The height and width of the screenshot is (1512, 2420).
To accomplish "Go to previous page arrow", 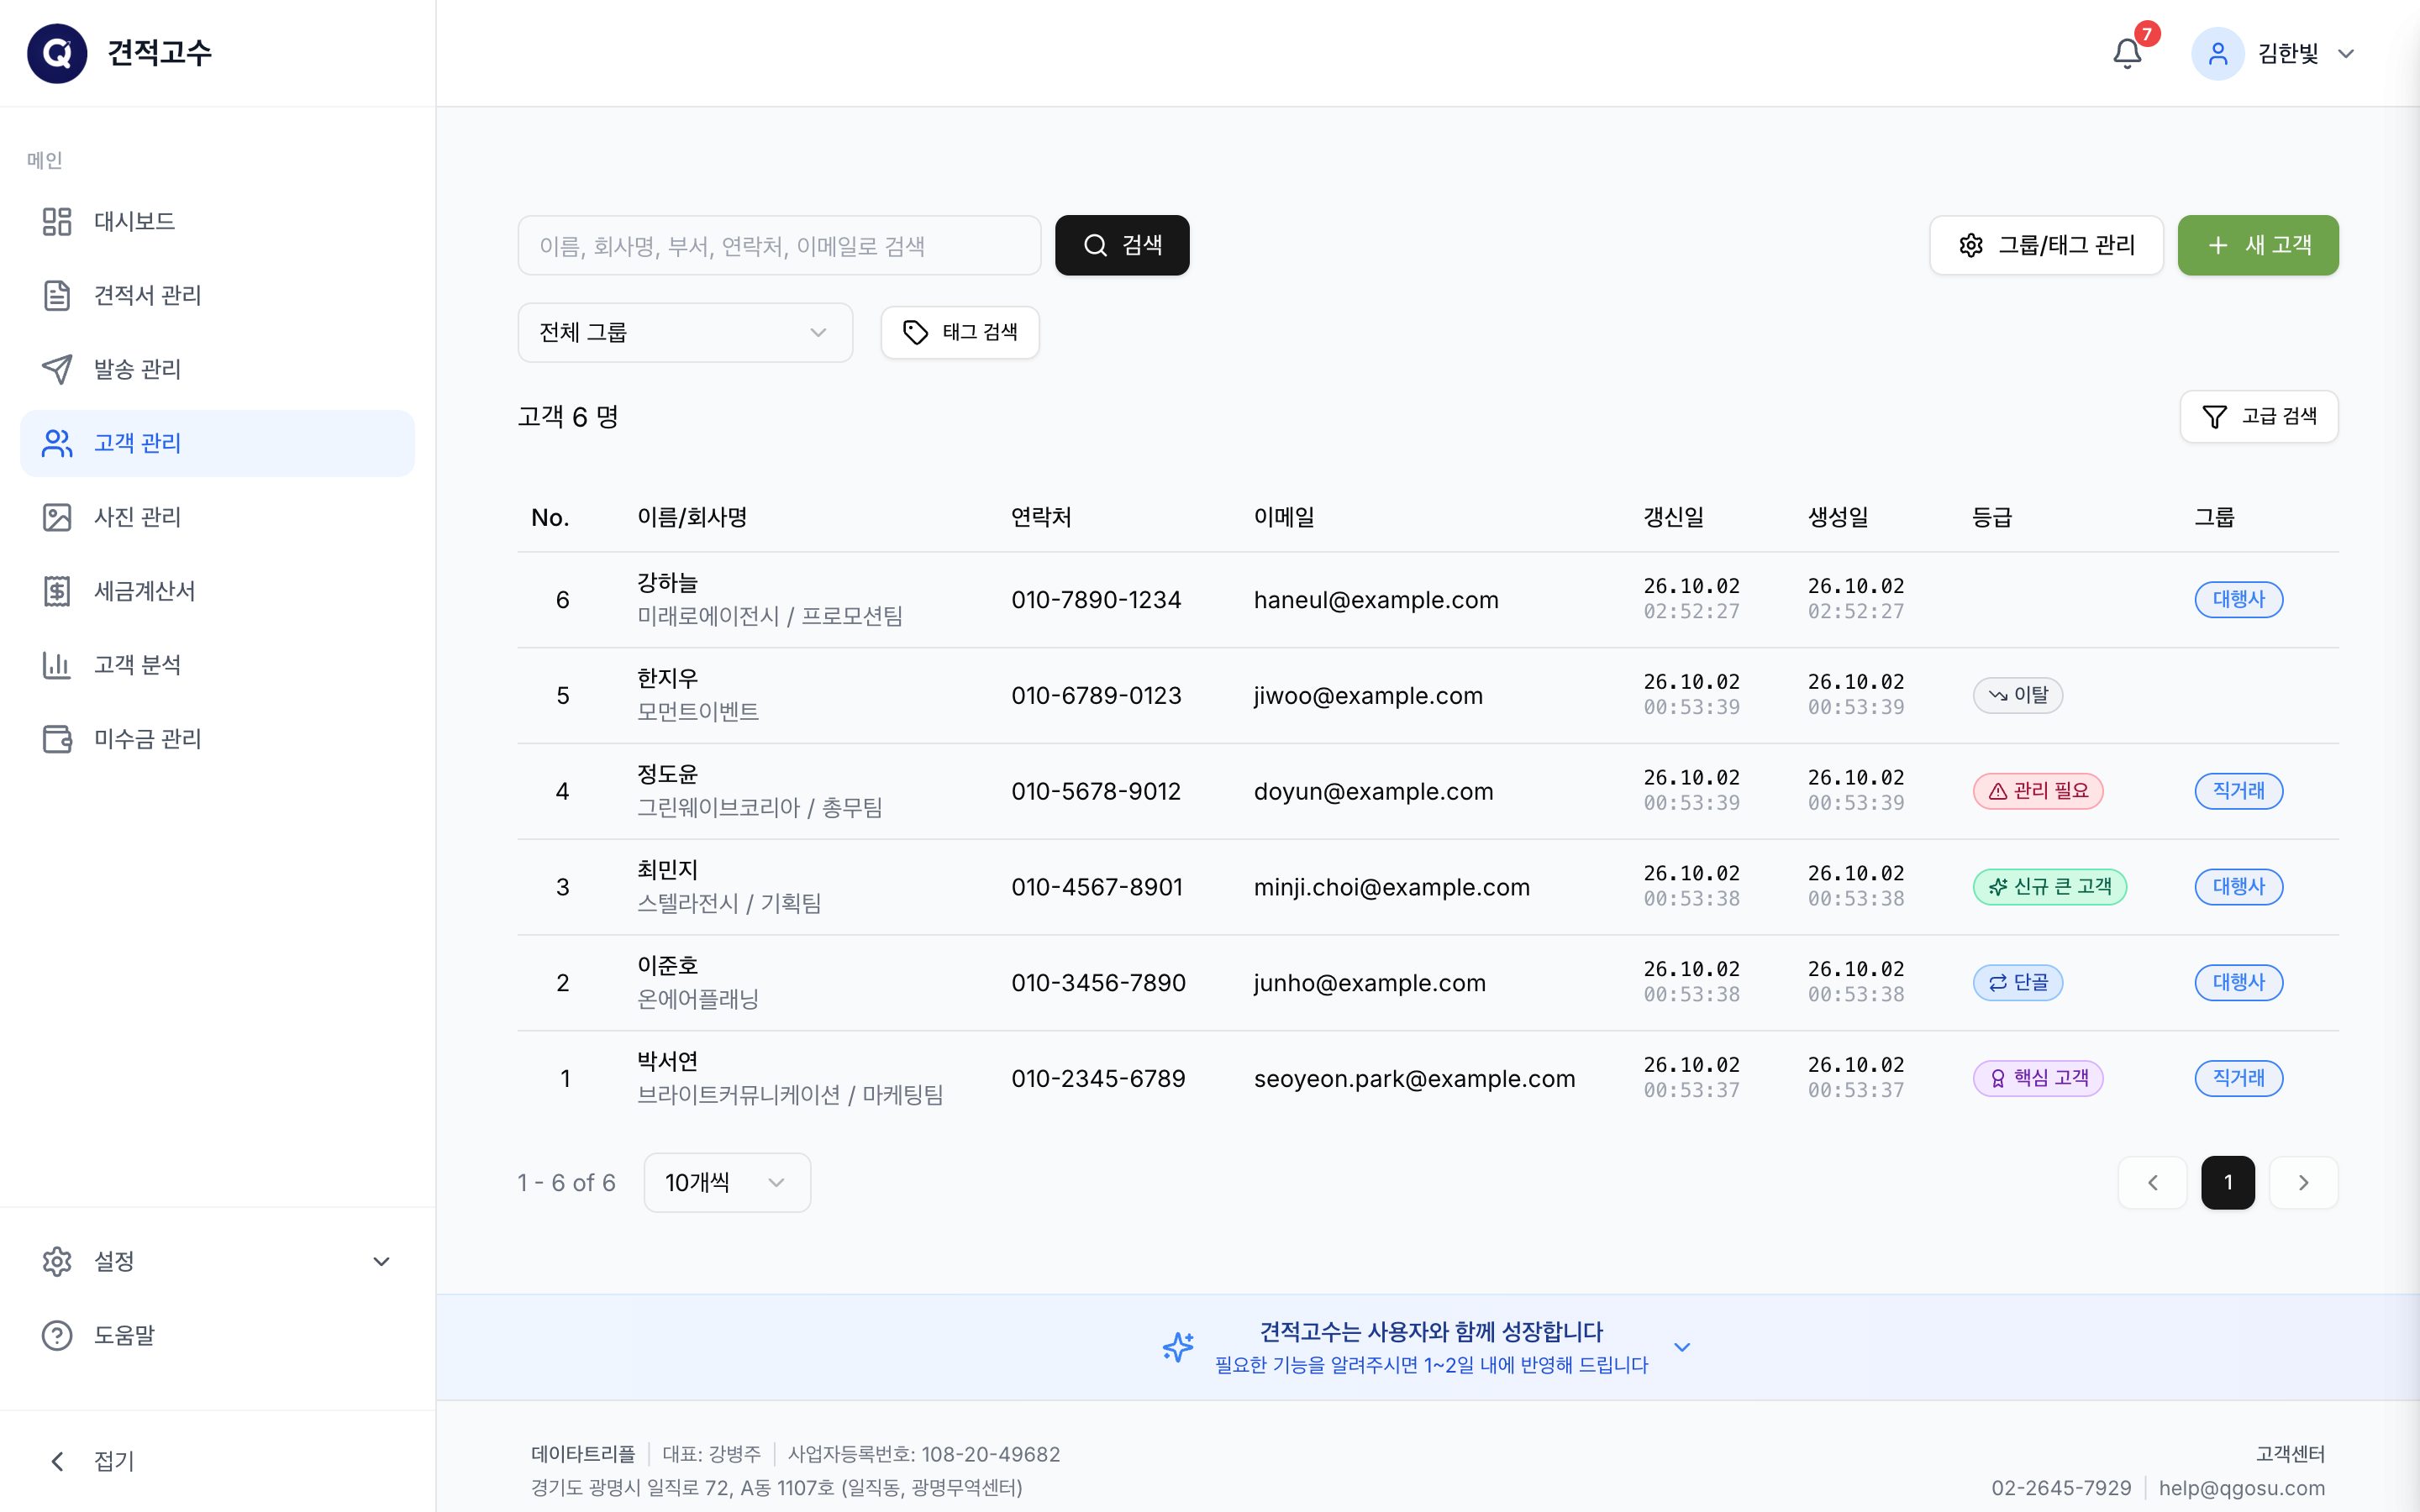I will 2153,1183.
